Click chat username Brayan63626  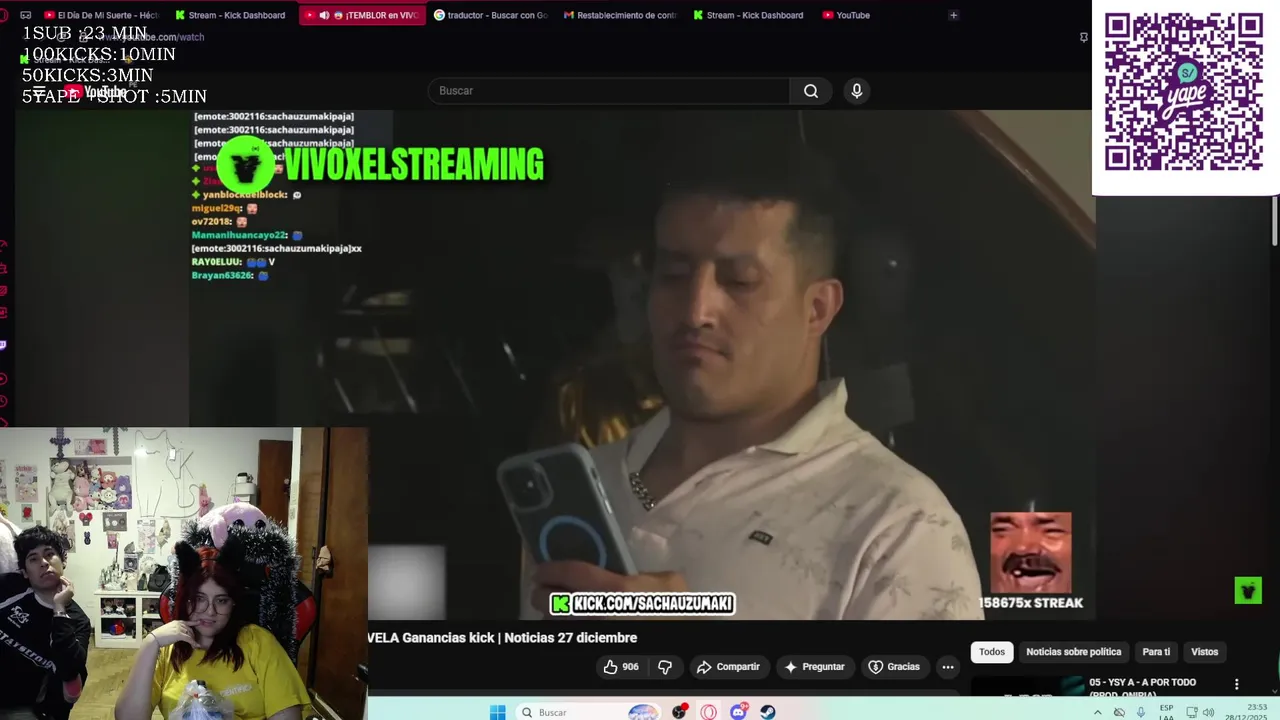pyautogui.click(x=222, y=275)
